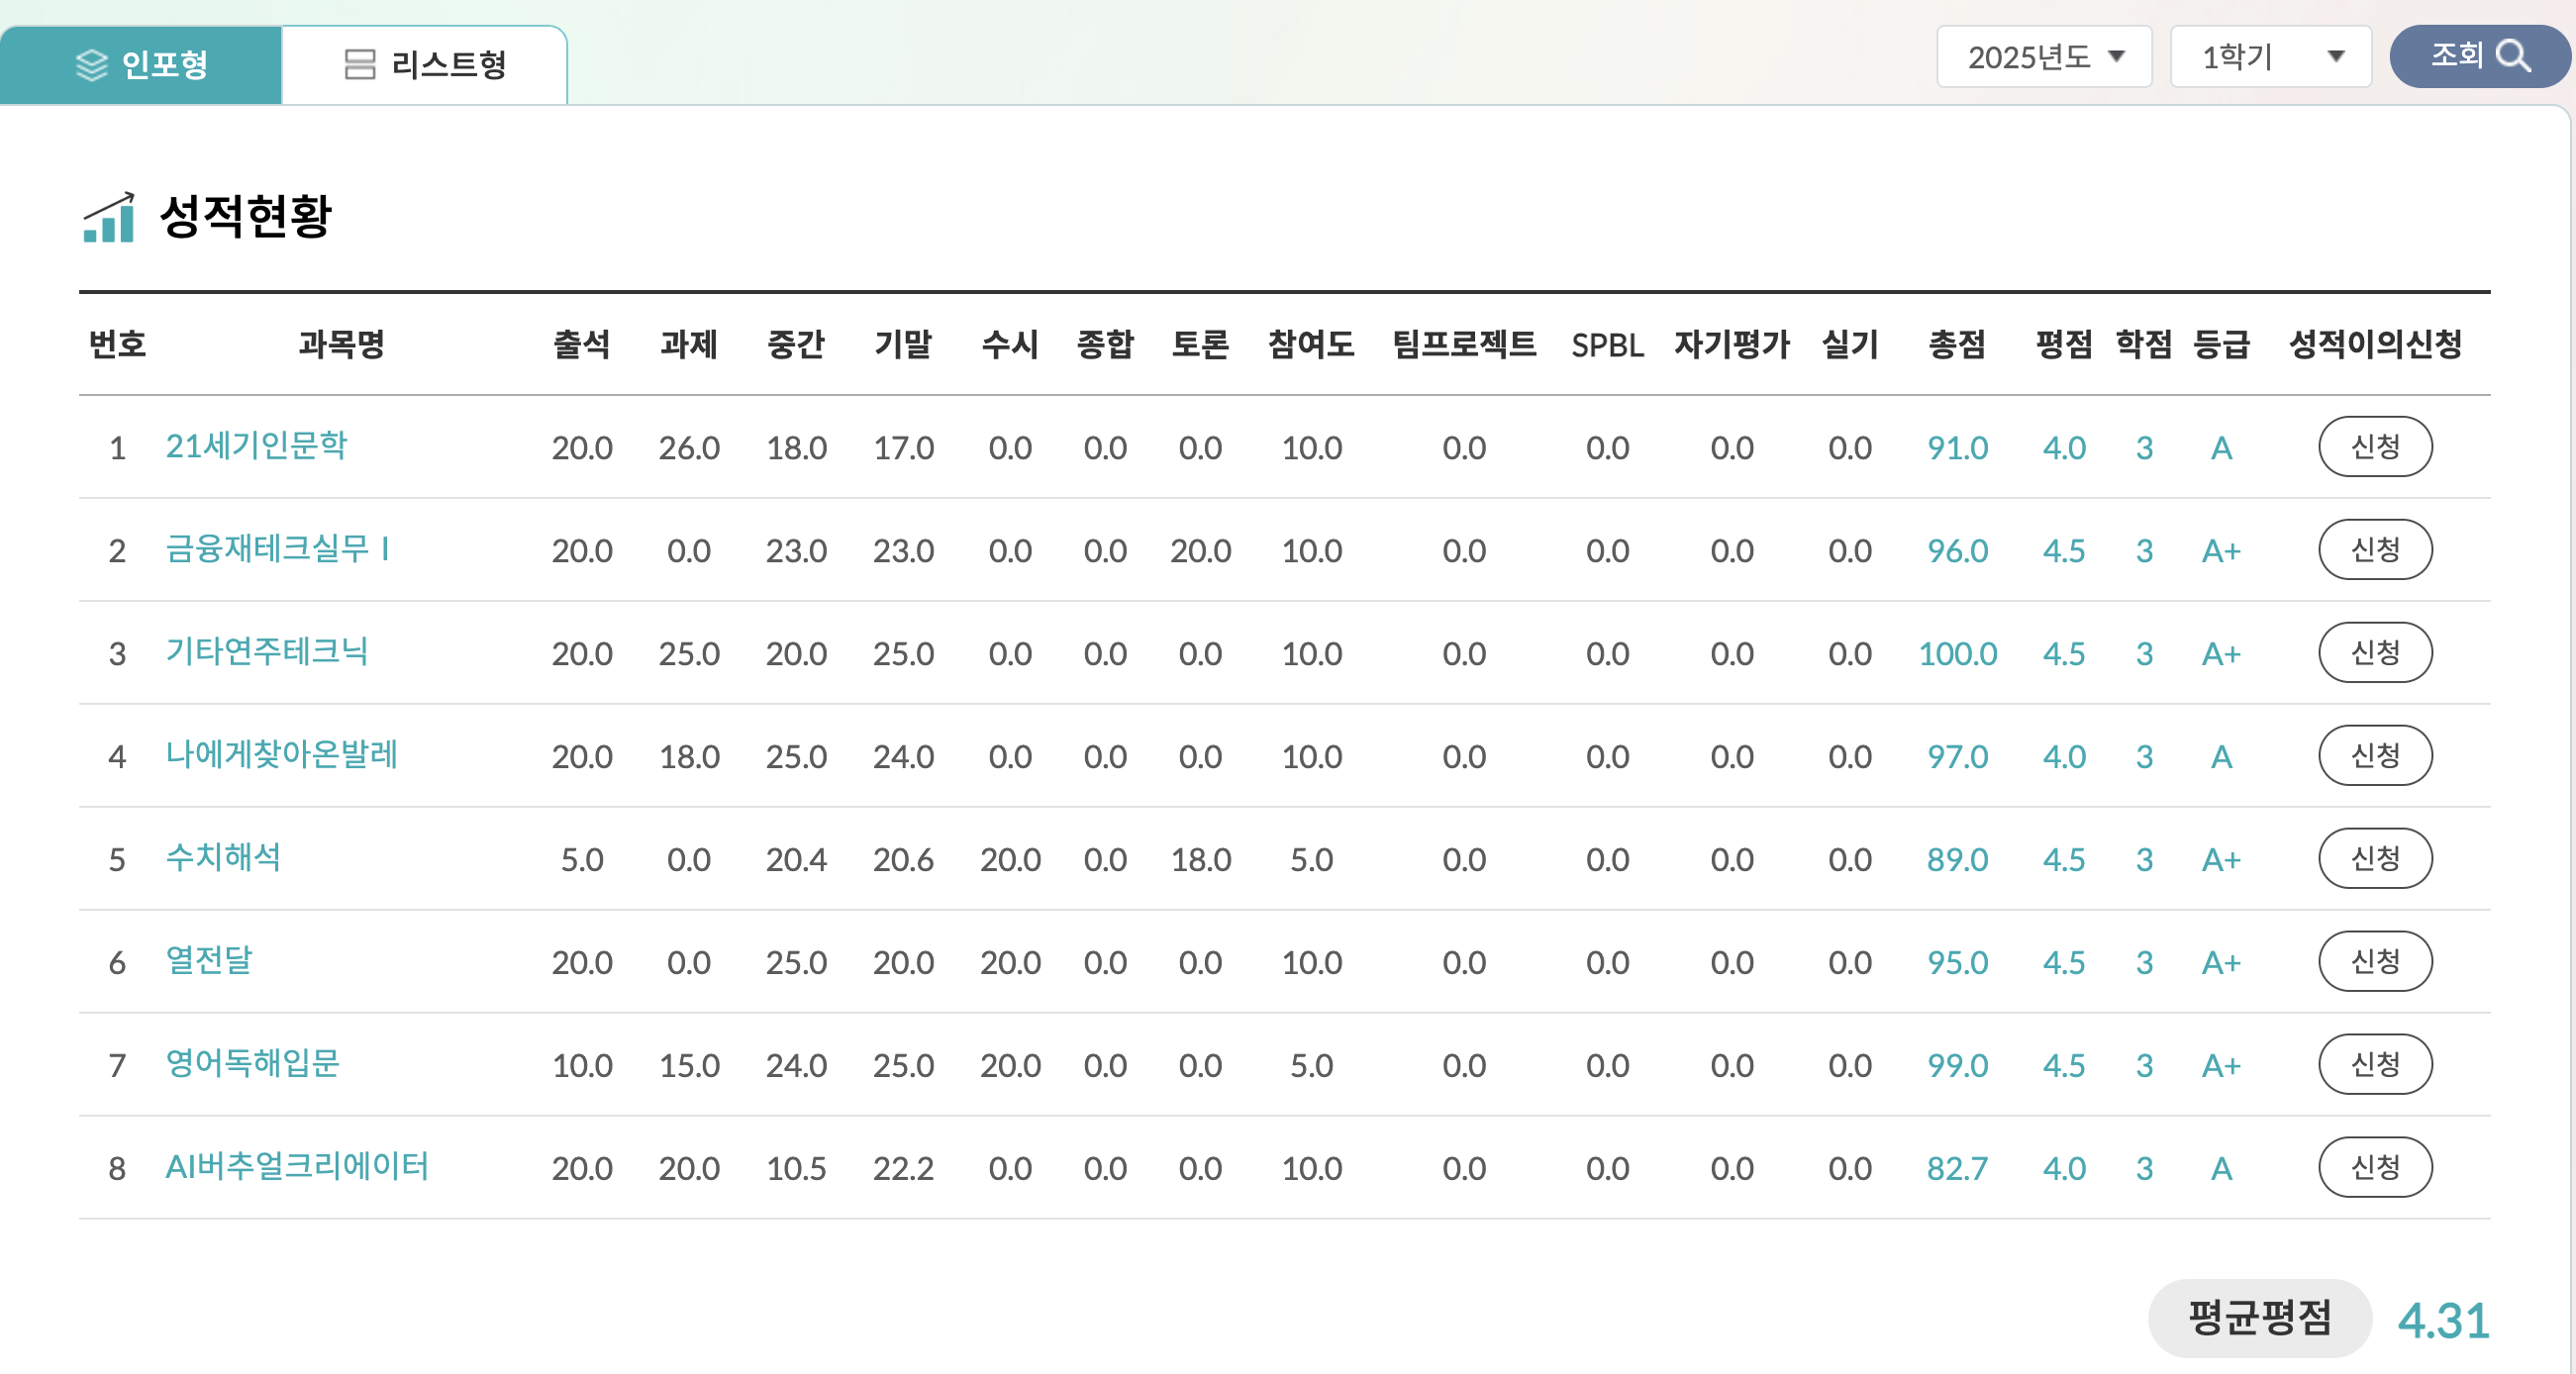Click the magnifier icon in 조회 button
The width and height of the screenshot is (2576, 1374).
(x=2512, y=56)
